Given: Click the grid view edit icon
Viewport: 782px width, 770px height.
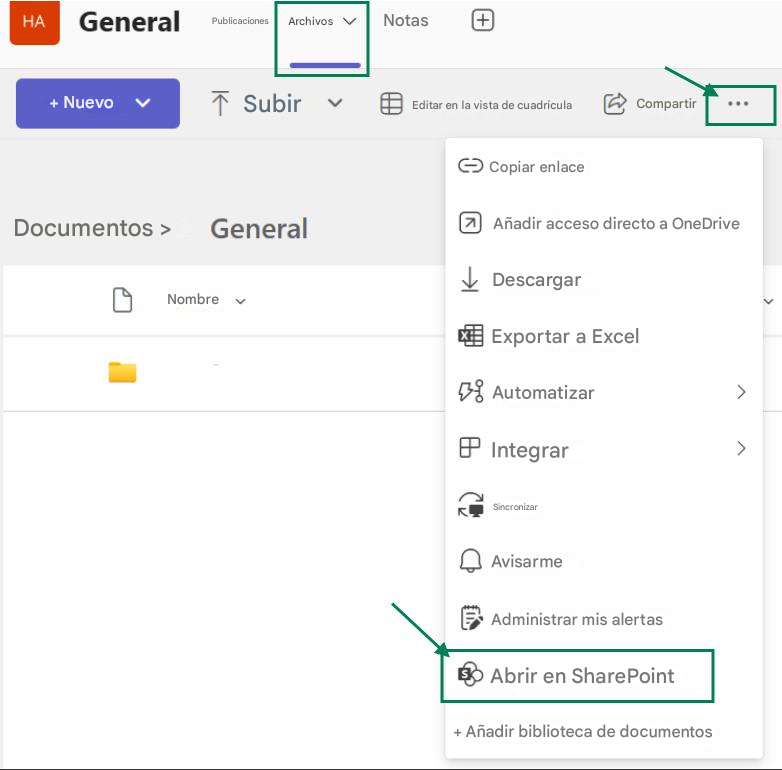Looking at the screenshot, I should point(391,104).
